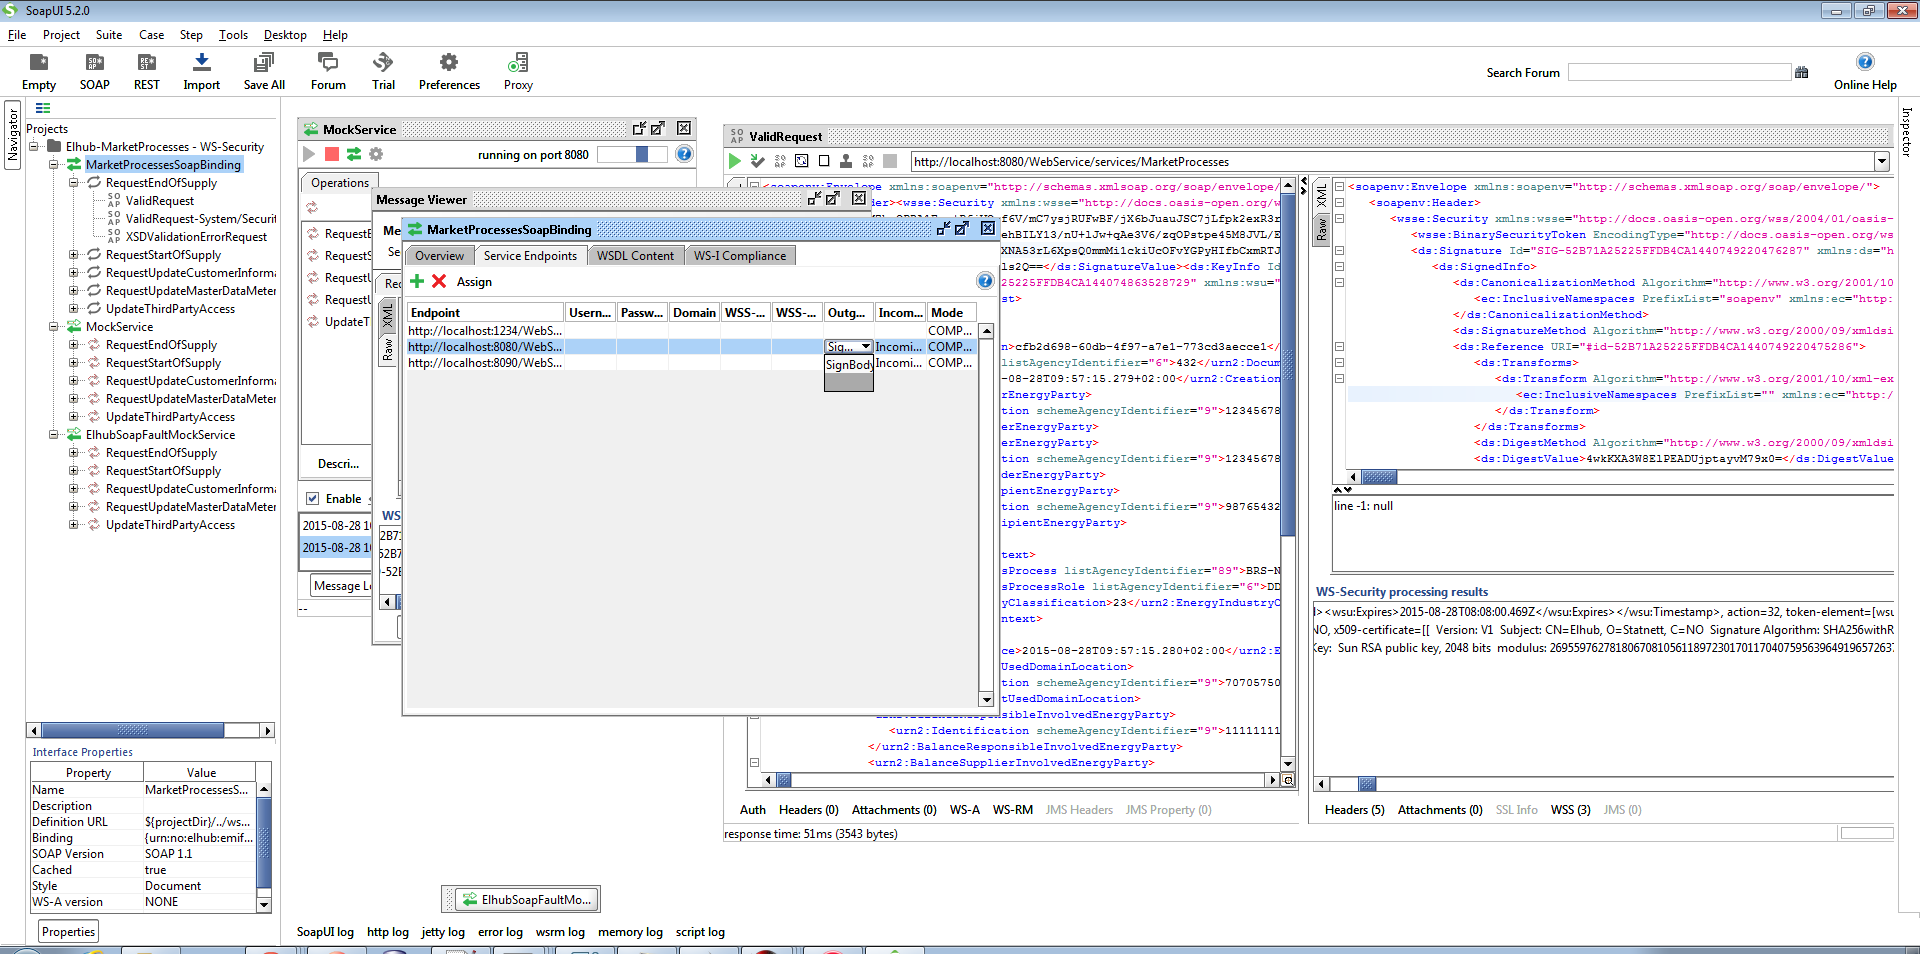Stop the running MockService with red square
The image size is (1920, 954).
(x=332, y=154)
